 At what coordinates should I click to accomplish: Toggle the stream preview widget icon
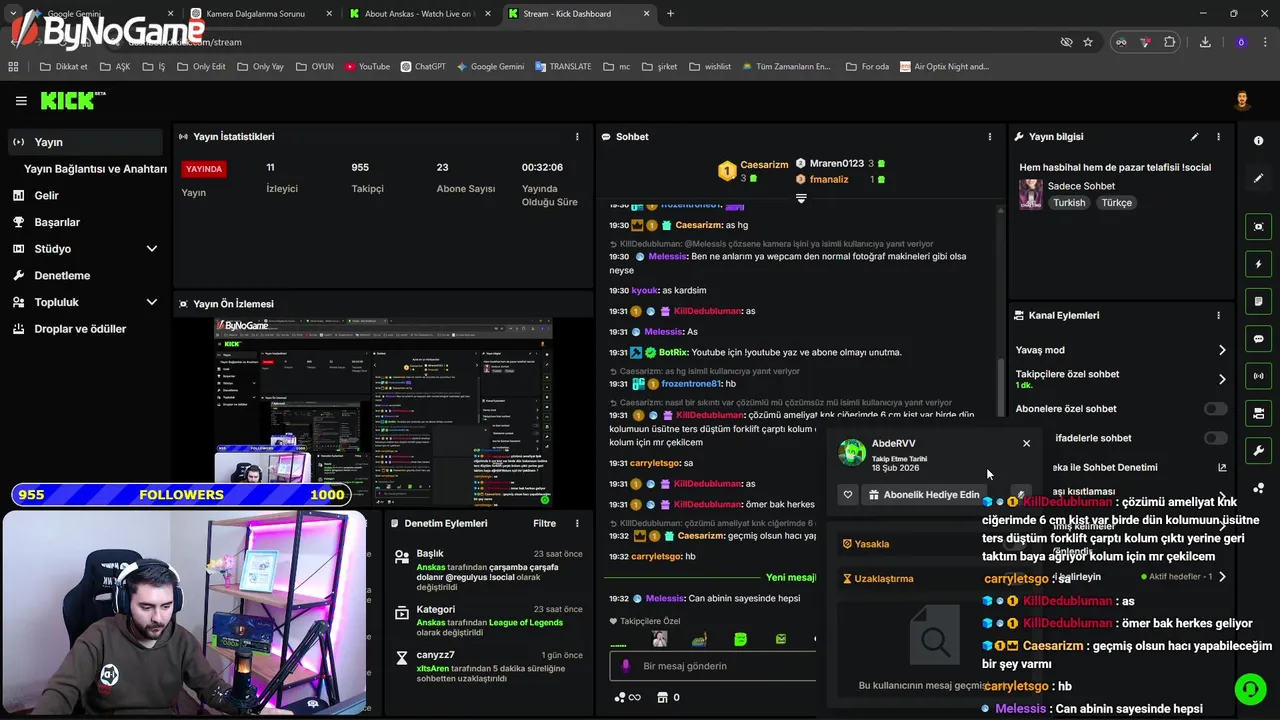[1258, 227]
